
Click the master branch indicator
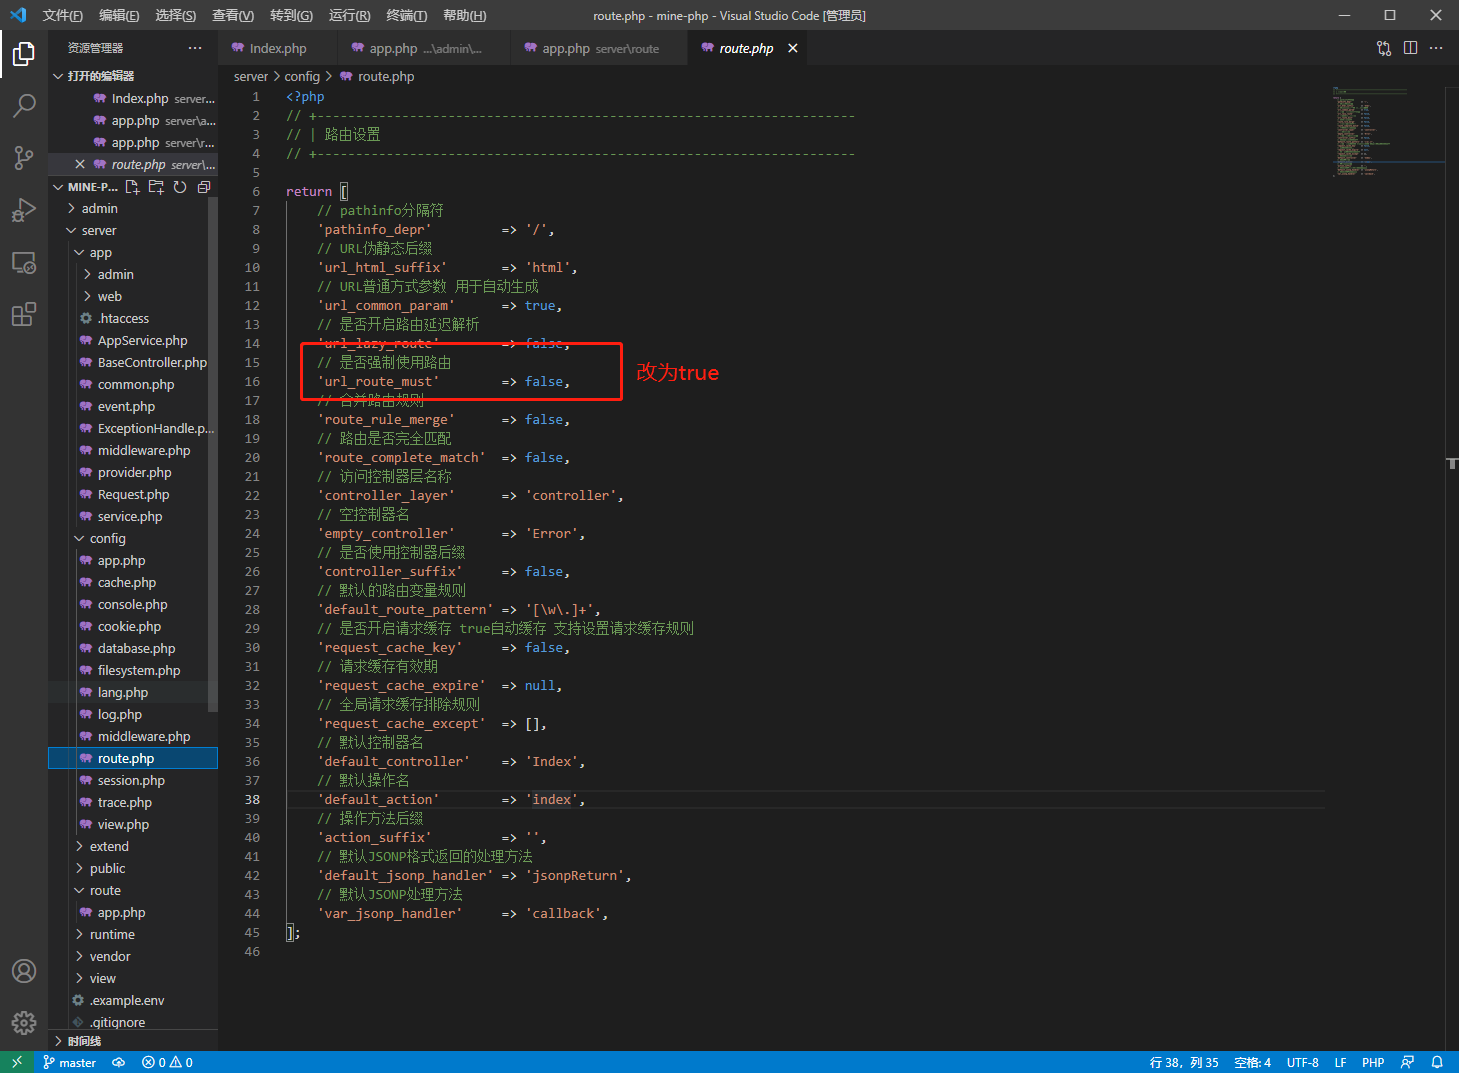[70, 1062]
